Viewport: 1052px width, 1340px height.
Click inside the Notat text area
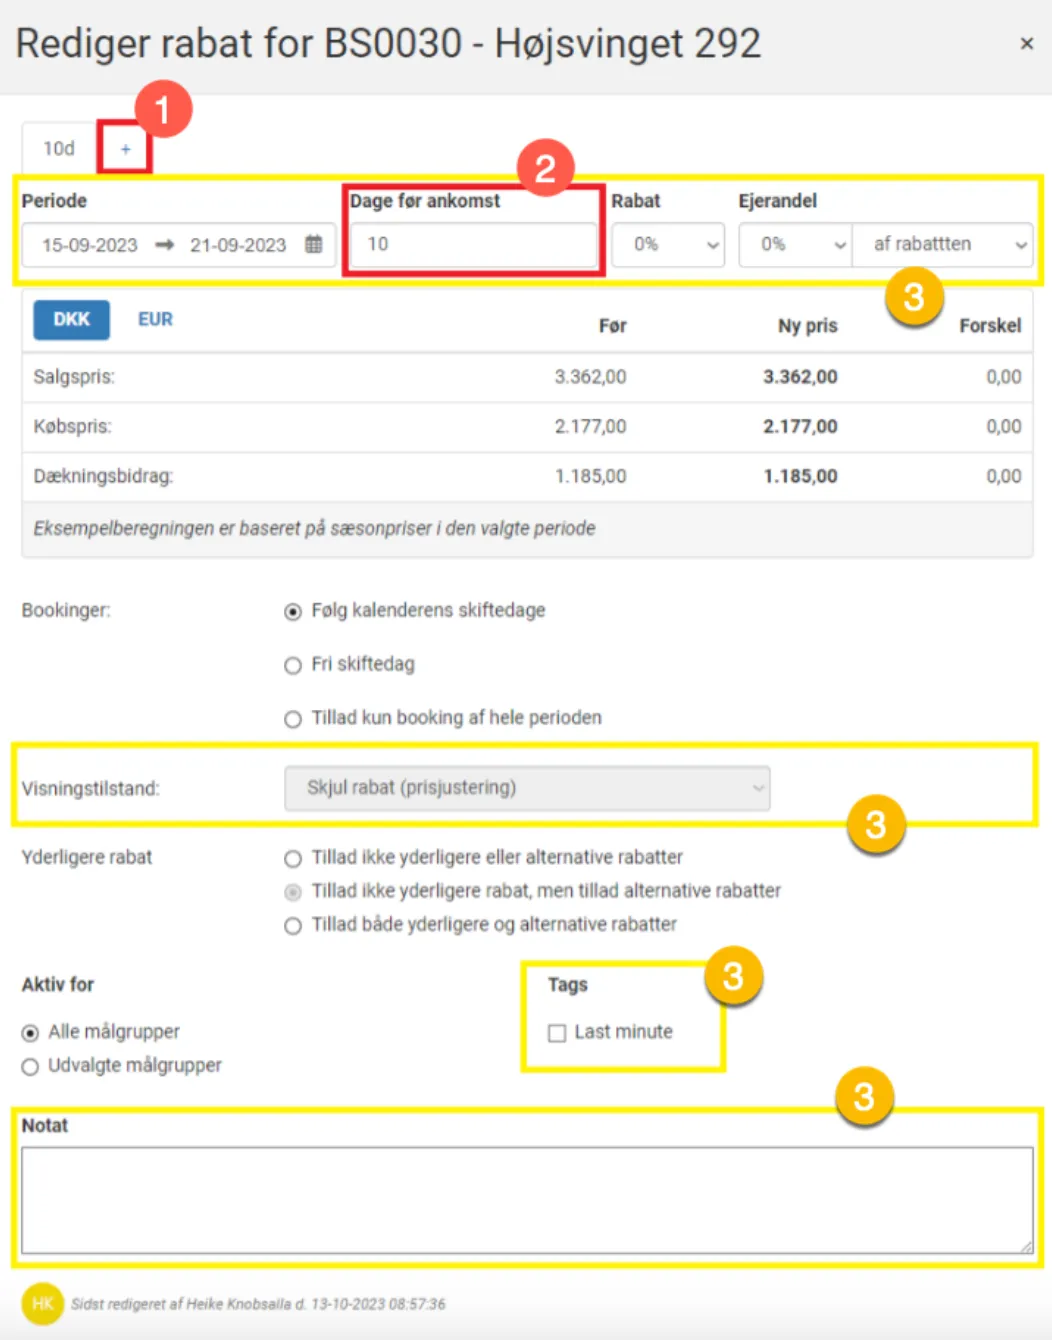[527, 1200]
